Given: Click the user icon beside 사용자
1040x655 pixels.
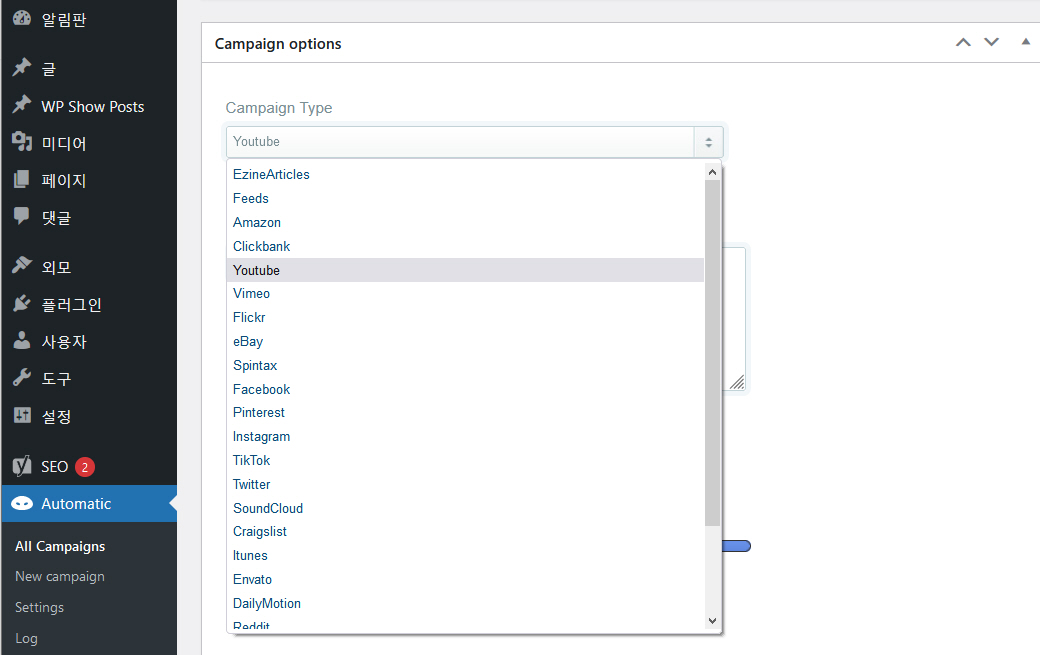Looking at the screenshot, I should point(22,340).
